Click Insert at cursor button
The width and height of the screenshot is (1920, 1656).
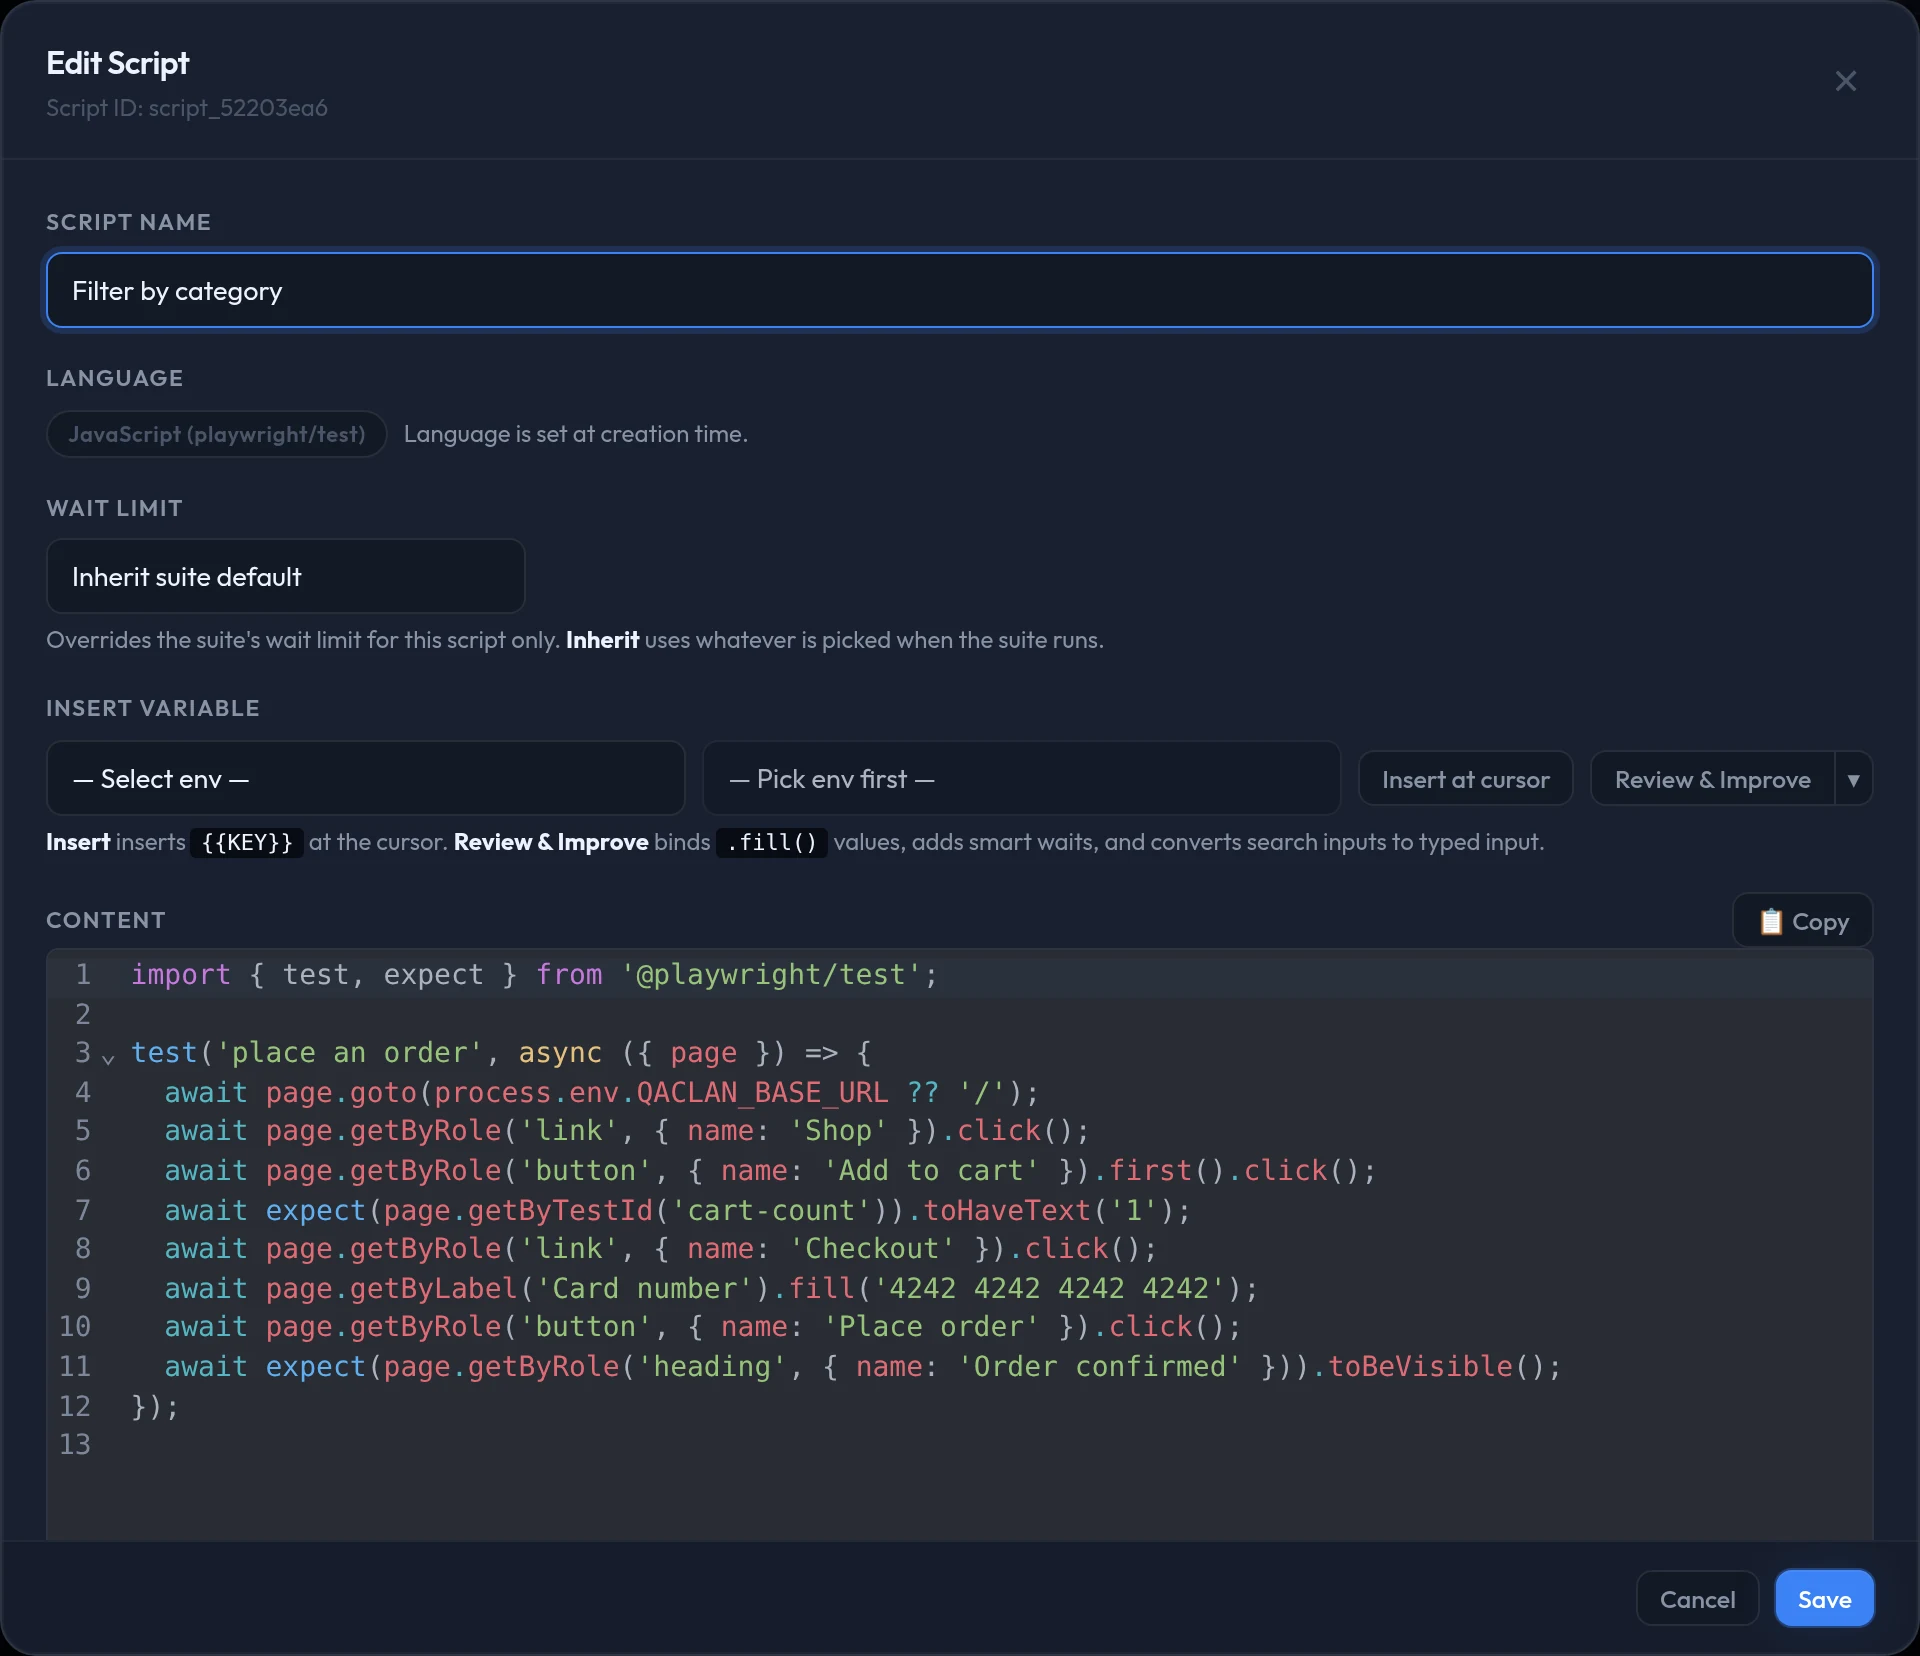1465,779
